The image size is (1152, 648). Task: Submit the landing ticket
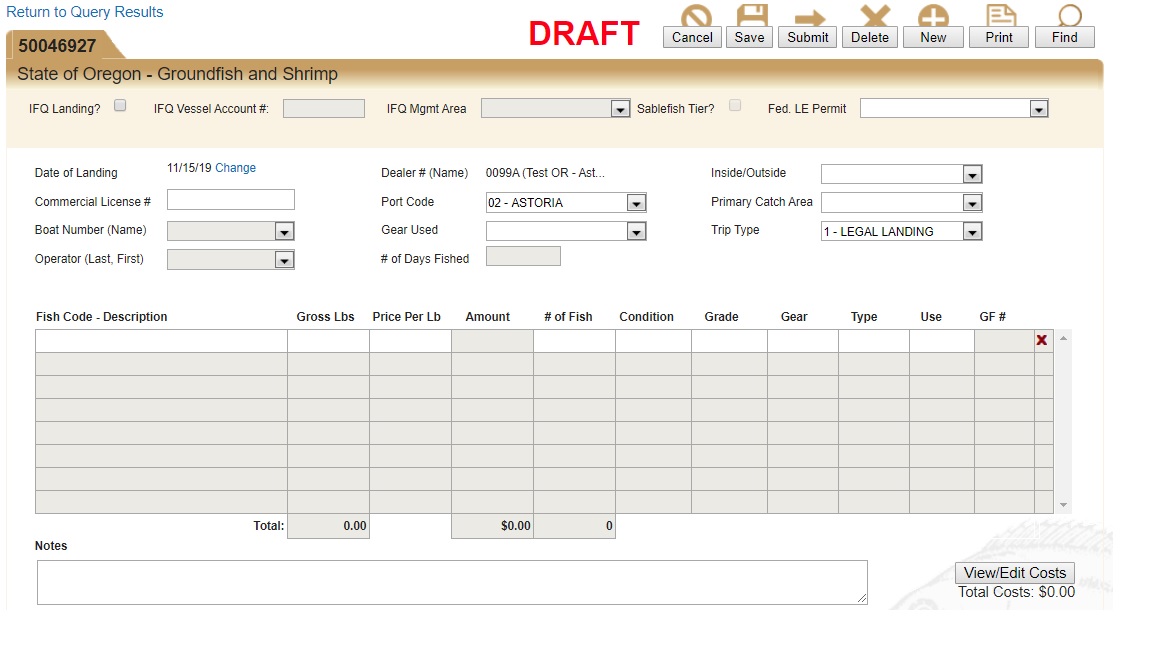coord(808,37)
